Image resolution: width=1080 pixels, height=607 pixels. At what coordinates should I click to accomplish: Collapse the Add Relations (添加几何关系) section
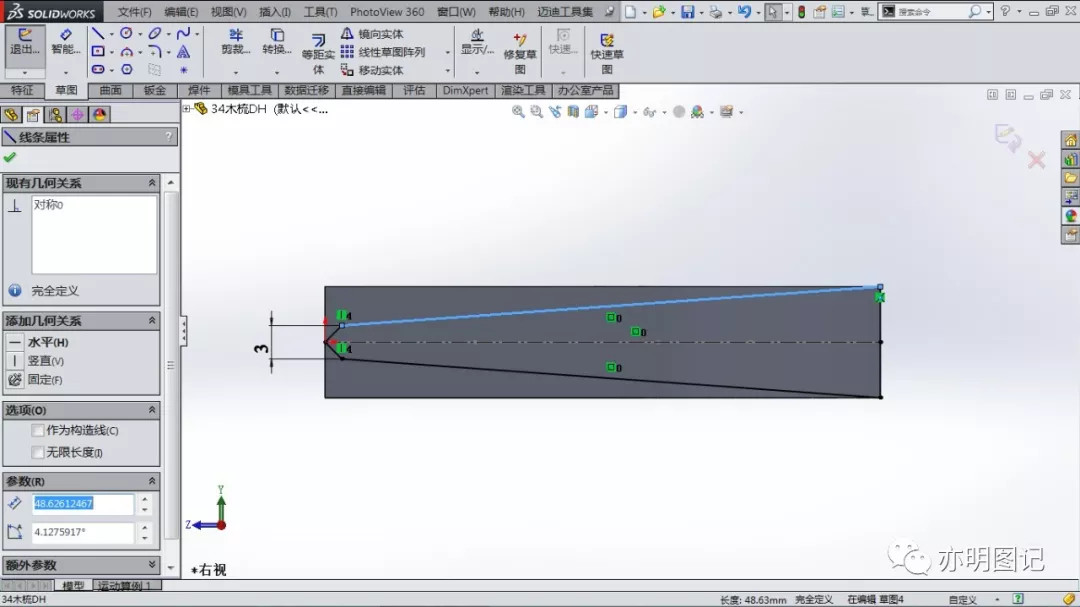(152, 320)
